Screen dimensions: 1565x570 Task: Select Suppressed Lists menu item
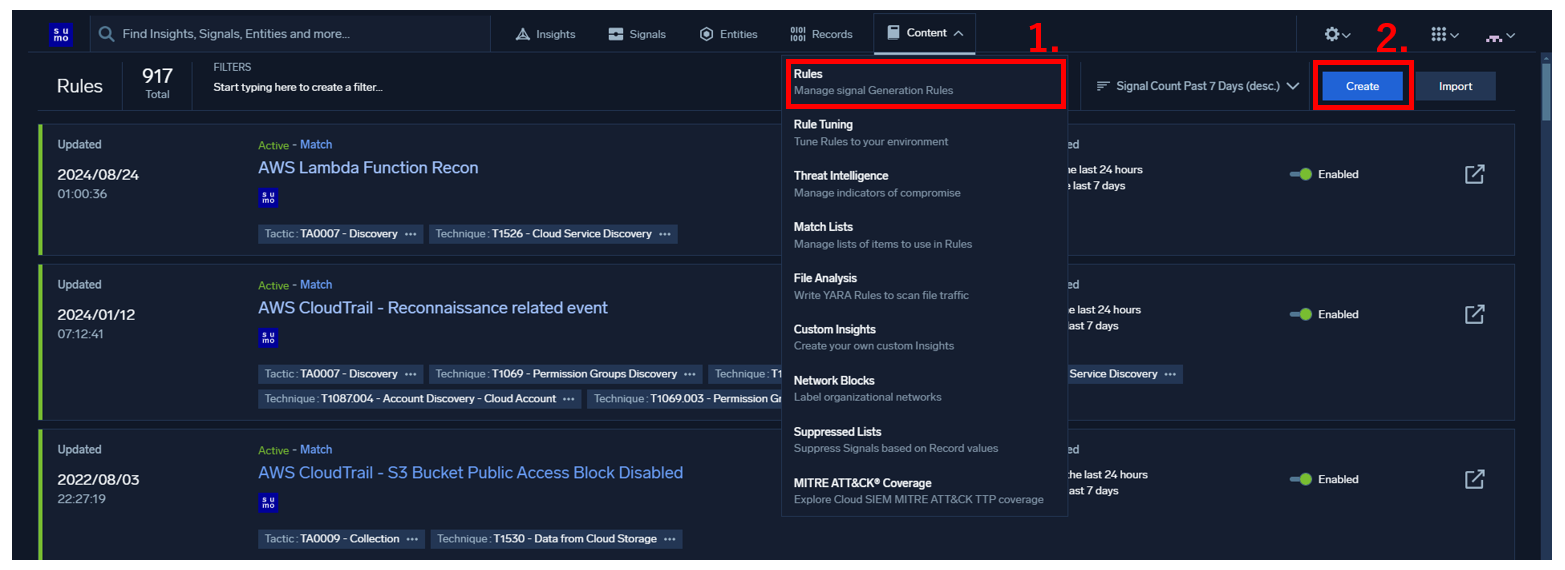coord(925,439)
